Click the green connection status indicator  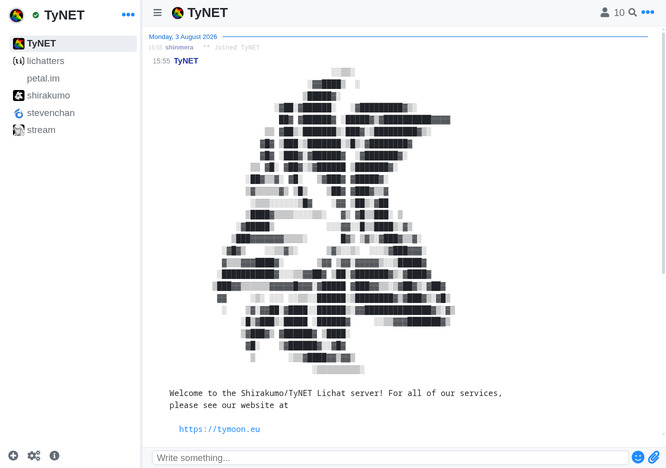click(x=36, y=15)
